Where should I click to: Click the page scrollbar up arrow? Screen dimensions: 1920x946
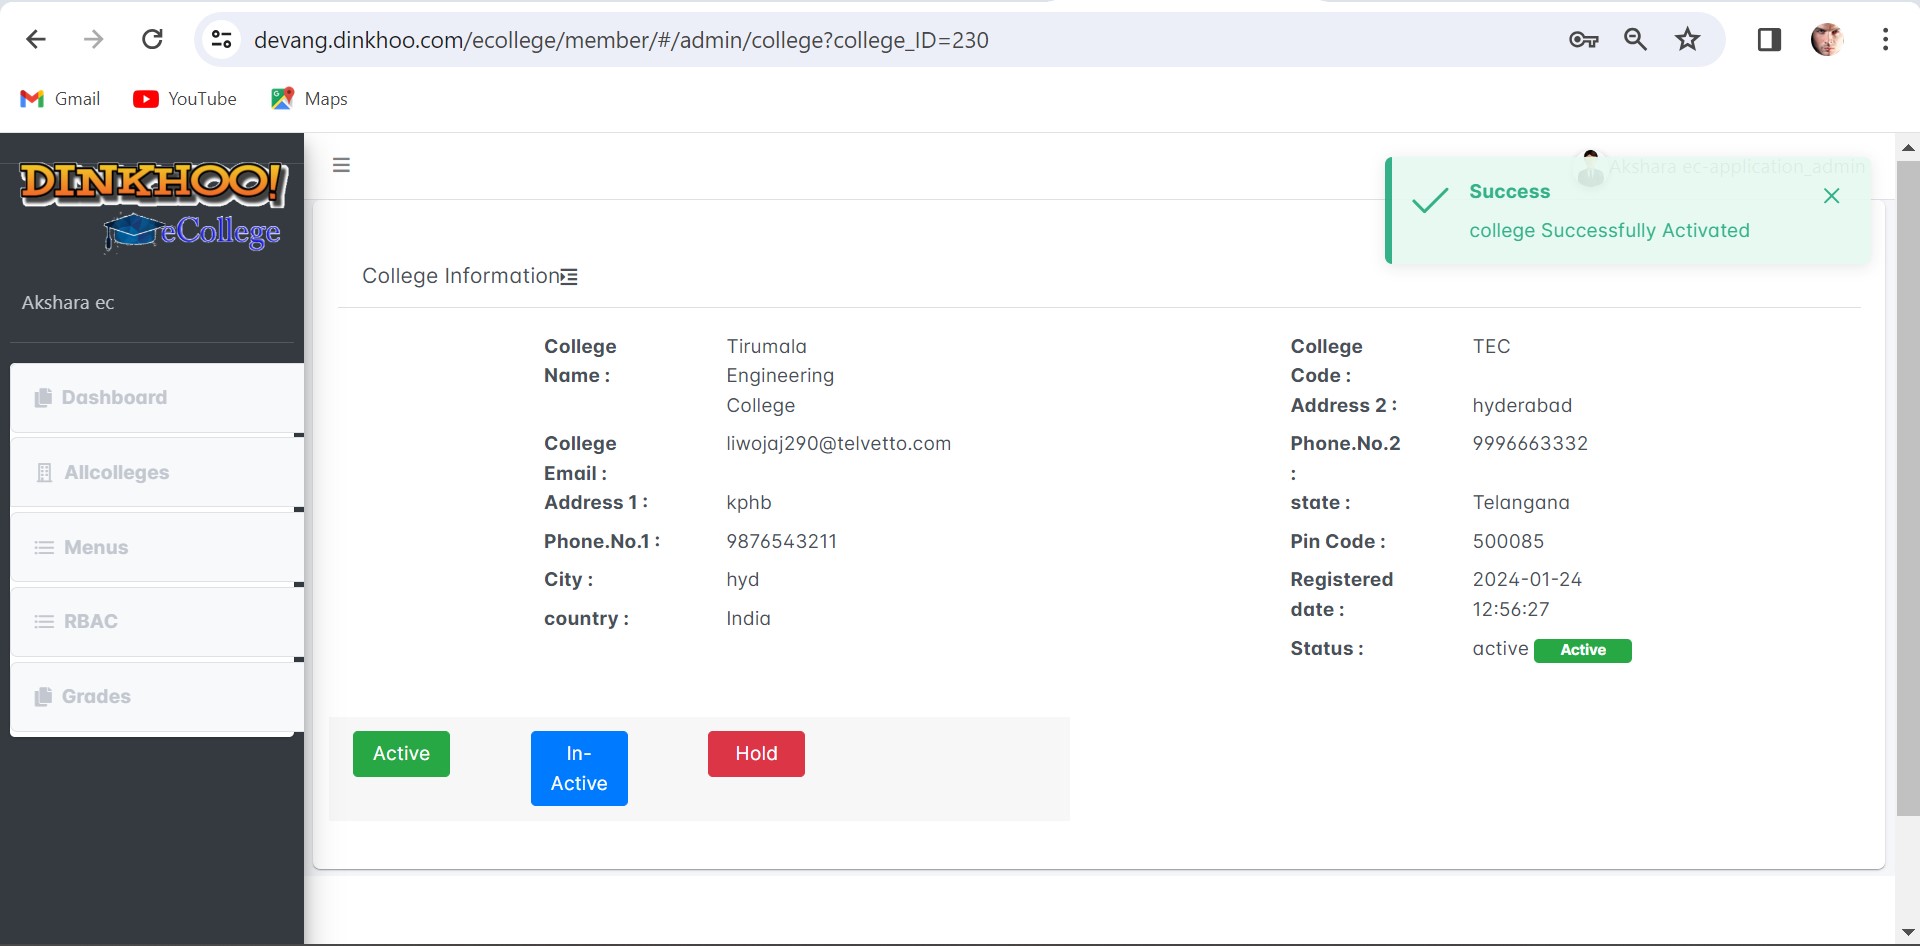[1908, 147]
